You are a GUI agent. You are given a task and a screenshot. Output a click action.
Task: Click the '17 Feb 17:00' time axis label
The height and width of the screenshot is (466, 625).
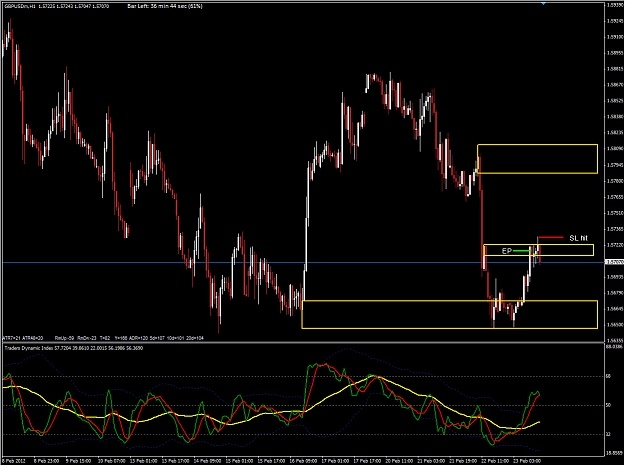pos(368,461)
